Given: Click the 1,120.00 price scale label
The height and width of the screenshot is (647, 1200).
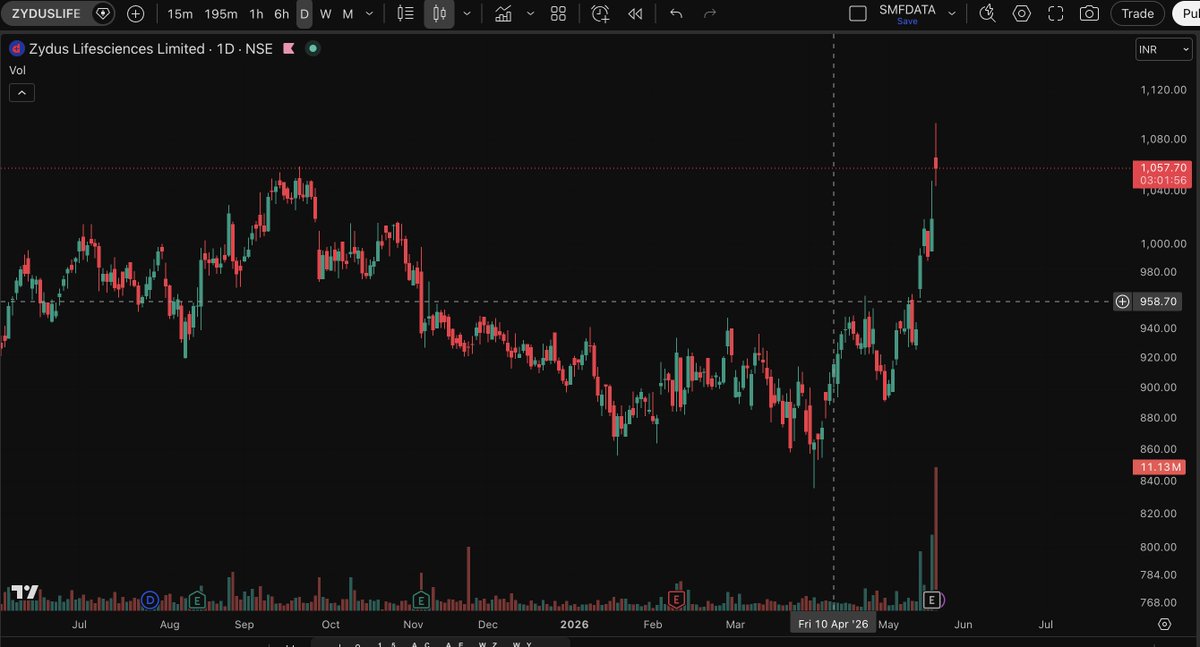Looking at the screenshot, I should click(1164, 90).
